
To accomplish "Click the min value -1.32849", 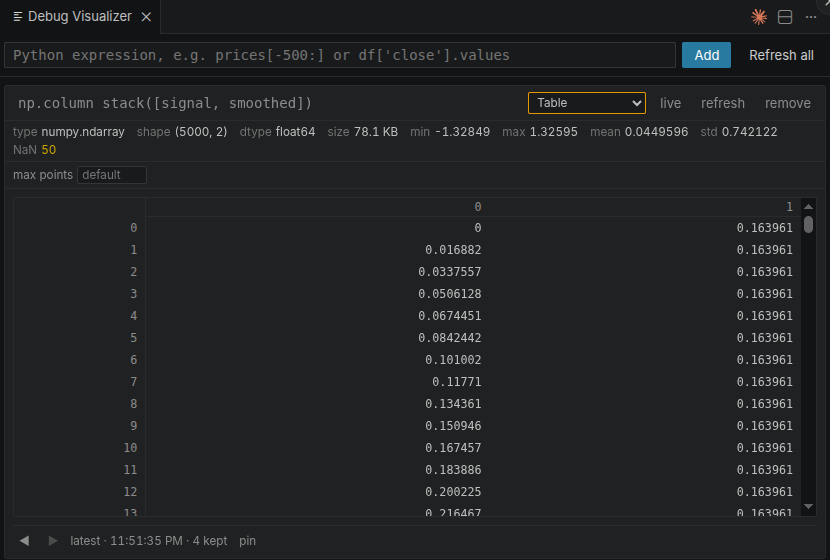I will click(x=463, y=132).
